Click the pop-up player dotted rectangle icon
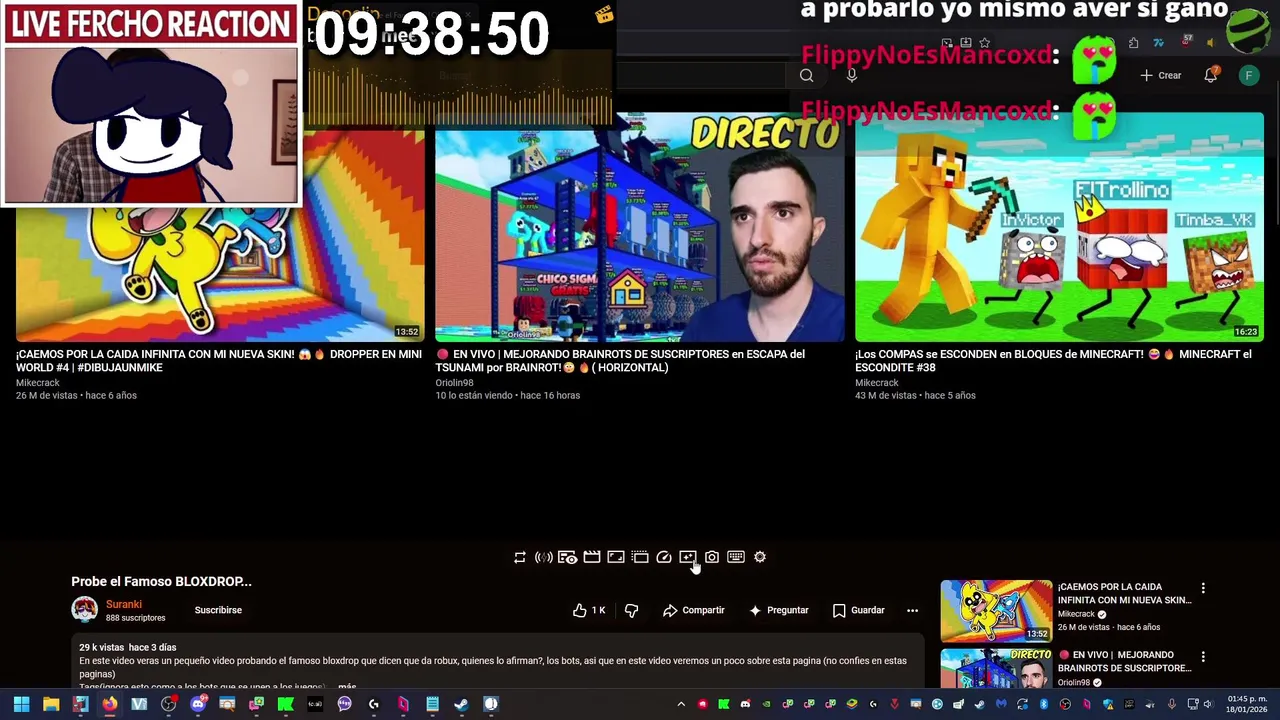 point(640,557)
